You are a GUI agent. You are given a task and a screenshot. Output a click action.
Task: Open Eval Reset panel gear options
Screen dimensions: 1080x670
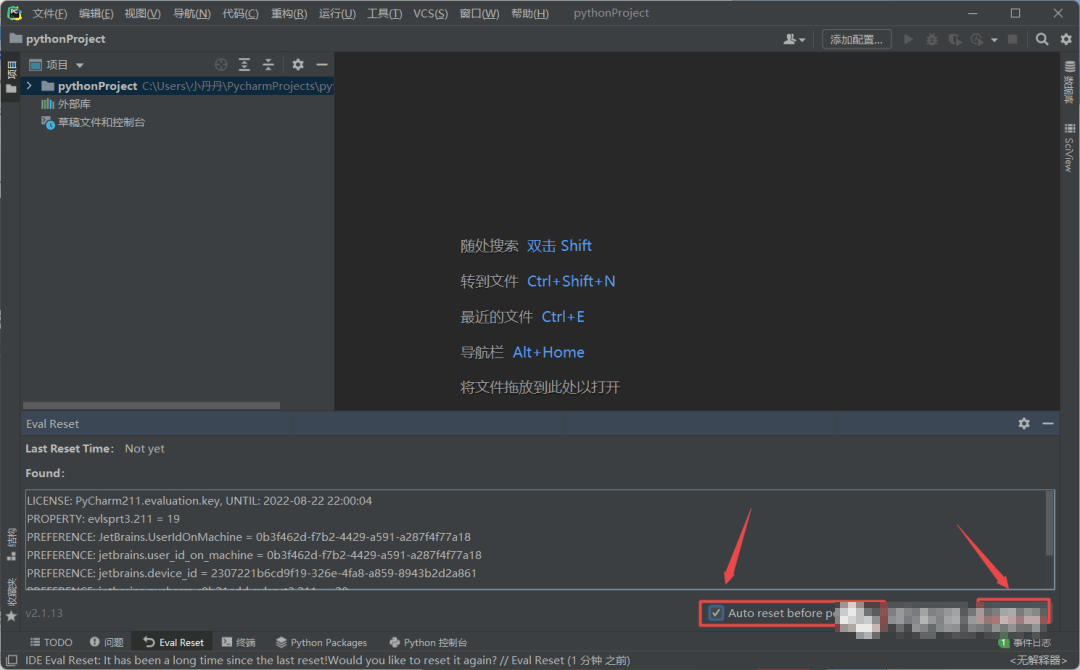pyautogui.click(x=1024, y=424)
